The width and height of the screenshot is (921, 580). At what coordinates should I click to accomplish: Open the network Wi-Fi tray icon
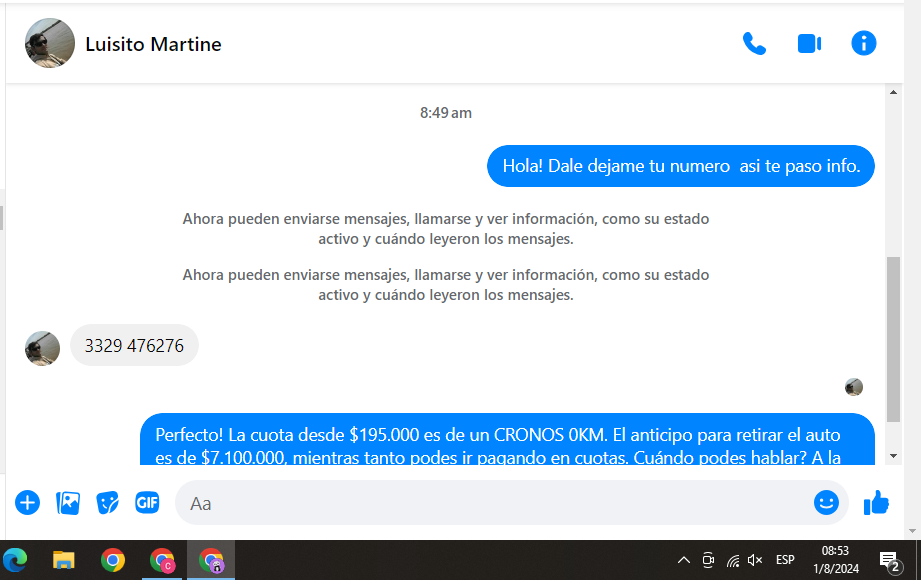click(732, 560)
